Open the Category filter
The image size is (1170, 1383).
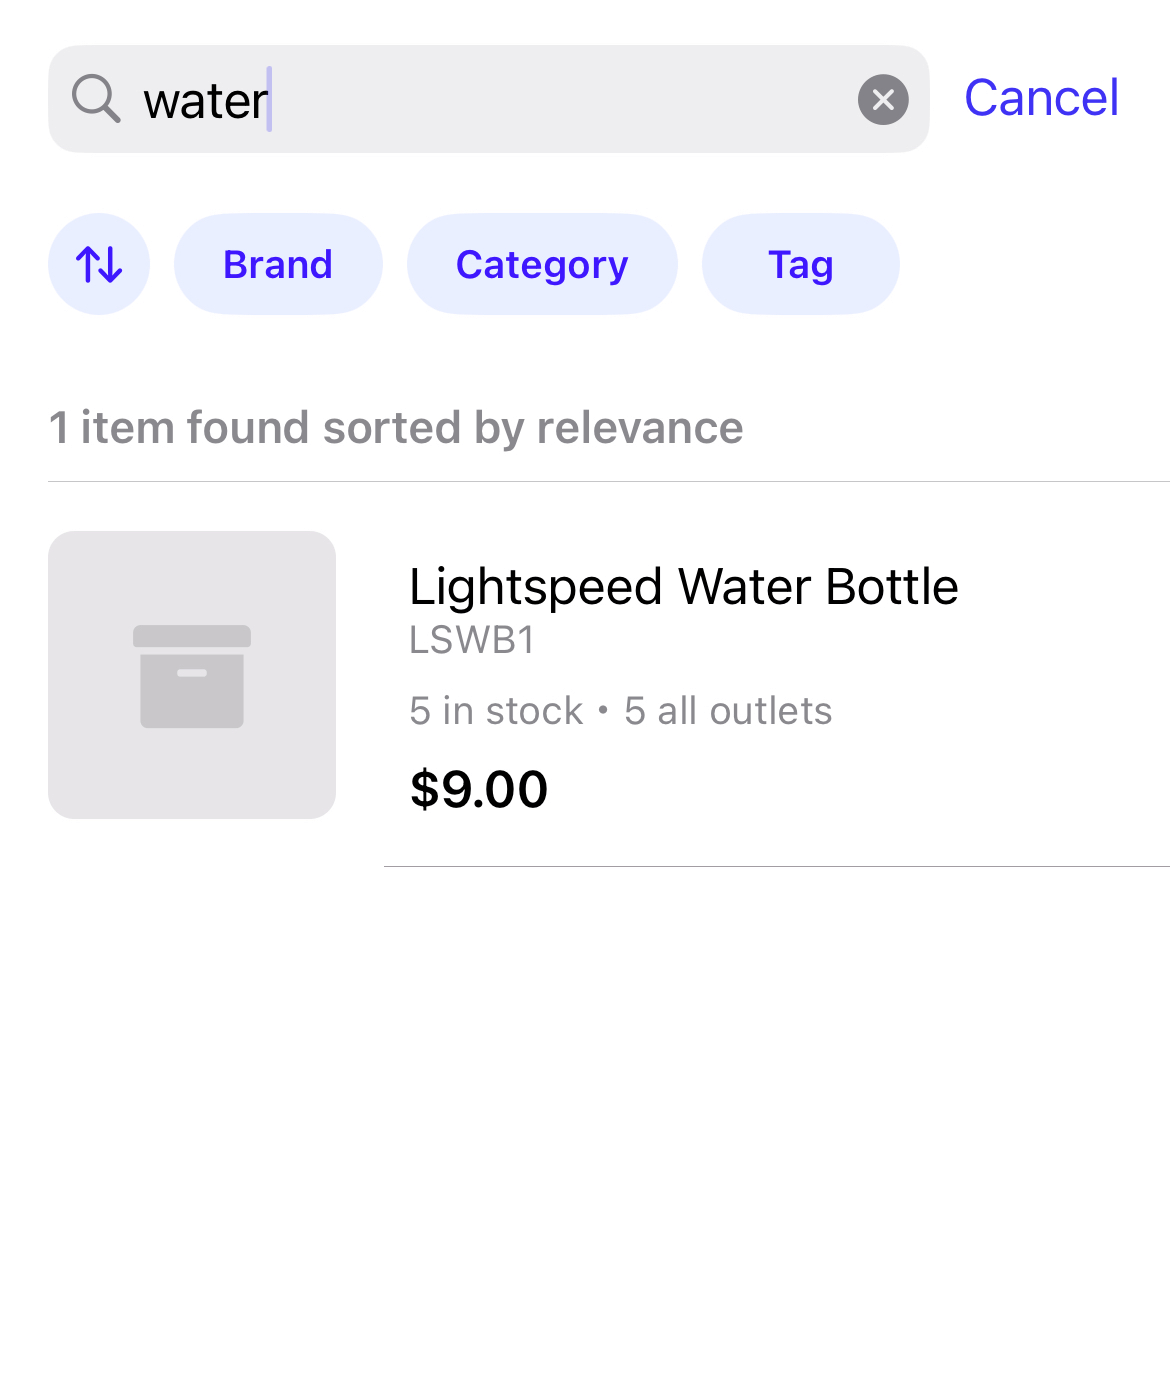point(542,264)
